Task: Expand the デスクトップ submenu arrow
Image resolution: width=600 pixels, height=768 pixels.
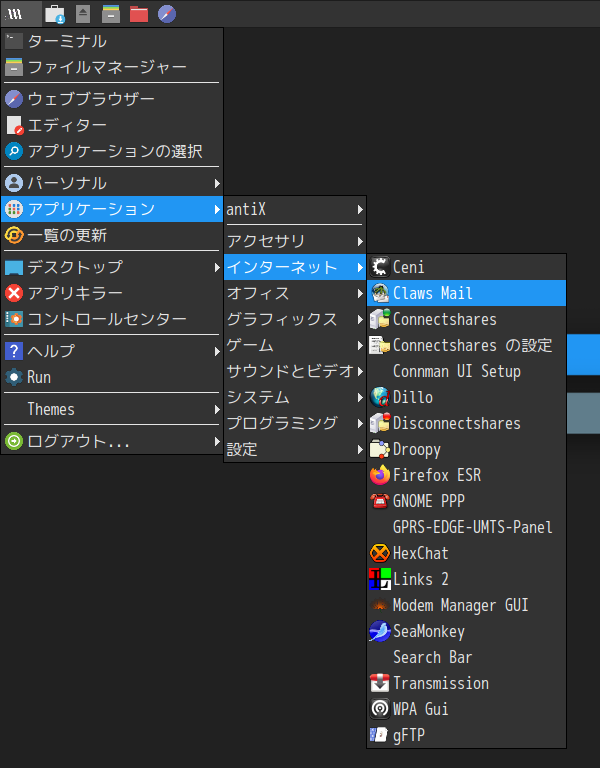Action: coord(216,267)
